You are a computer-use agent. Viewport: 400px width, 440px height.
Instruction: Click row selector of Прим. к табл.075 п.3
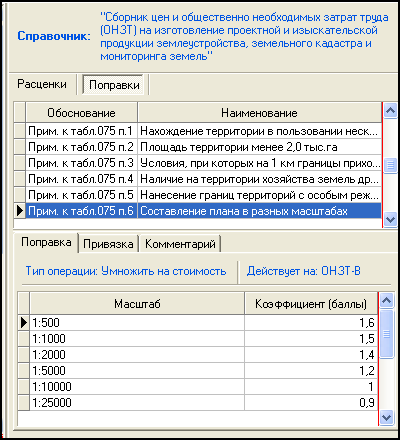tap(20, 163)
